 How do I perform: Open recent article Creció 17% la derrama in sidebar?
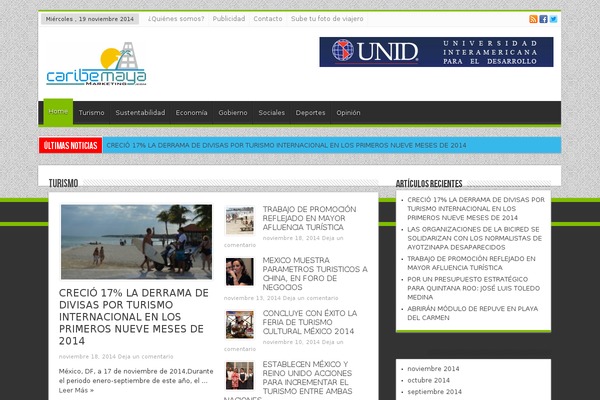[x=476, y=209]
